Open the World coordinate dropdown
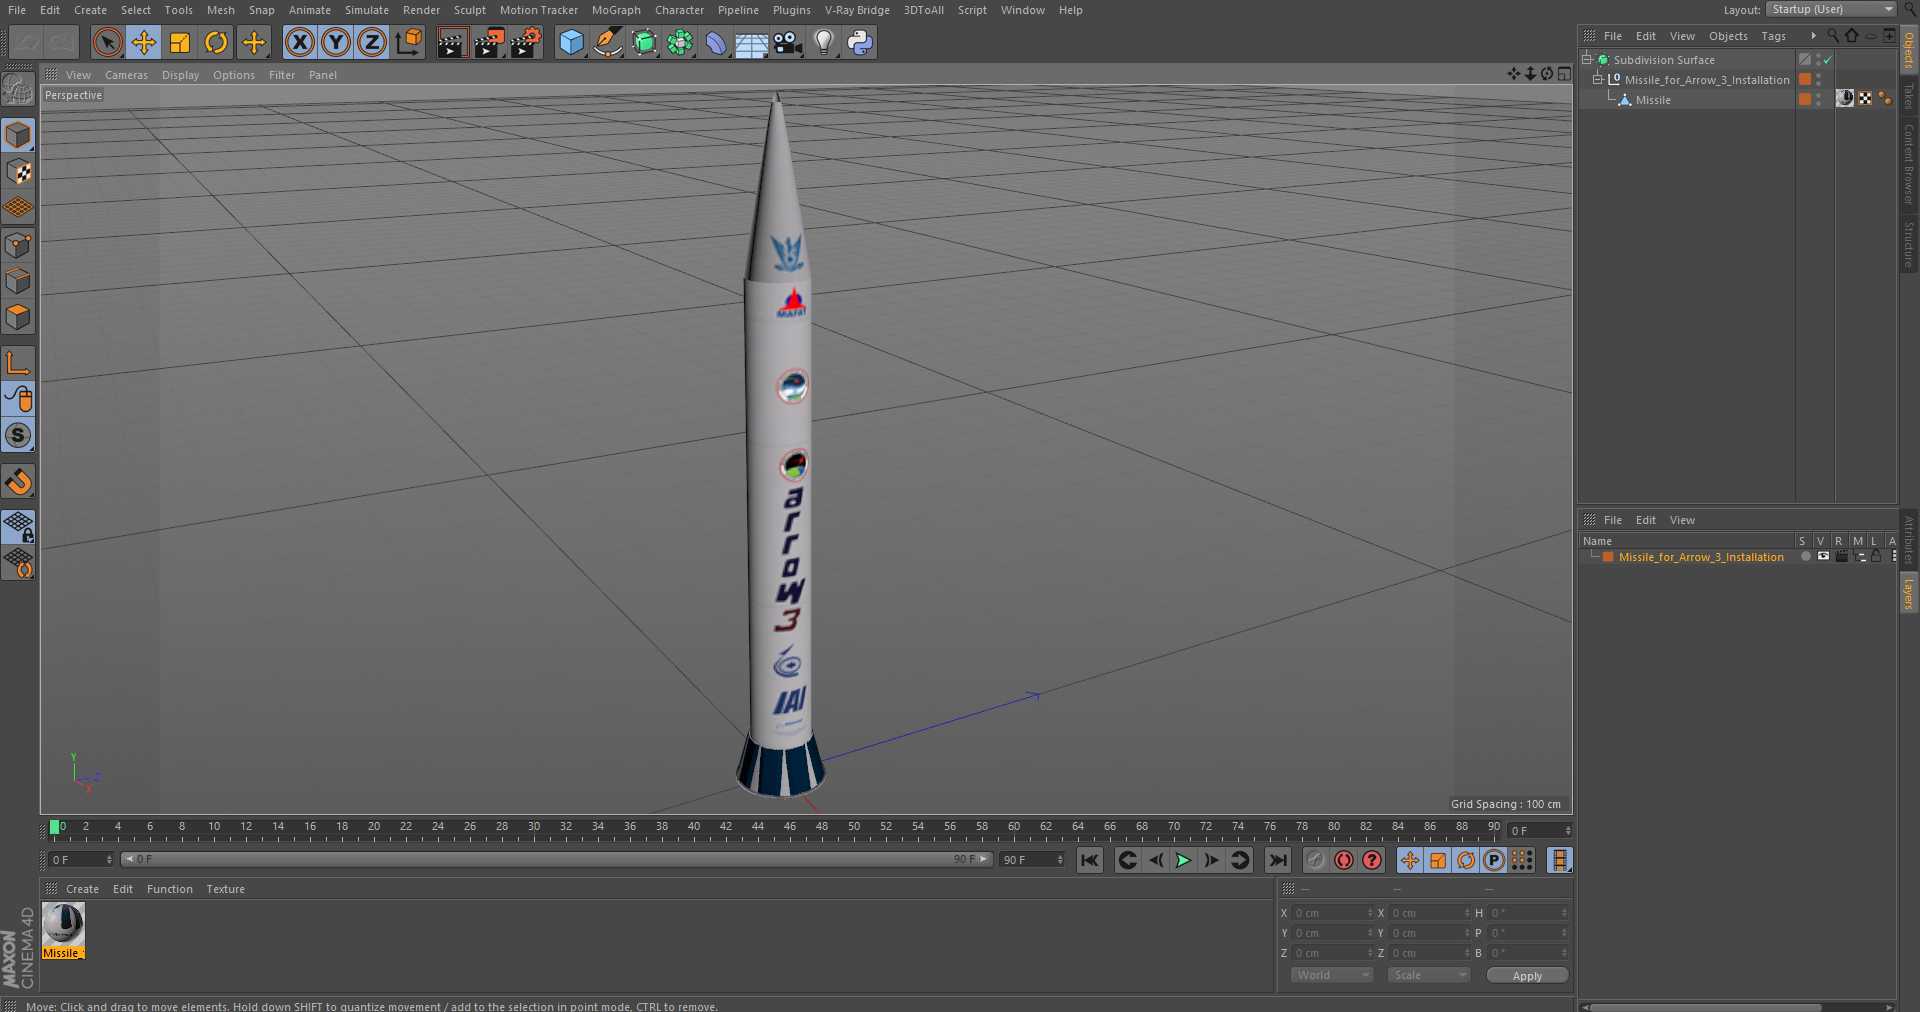 coord(1332,975)
